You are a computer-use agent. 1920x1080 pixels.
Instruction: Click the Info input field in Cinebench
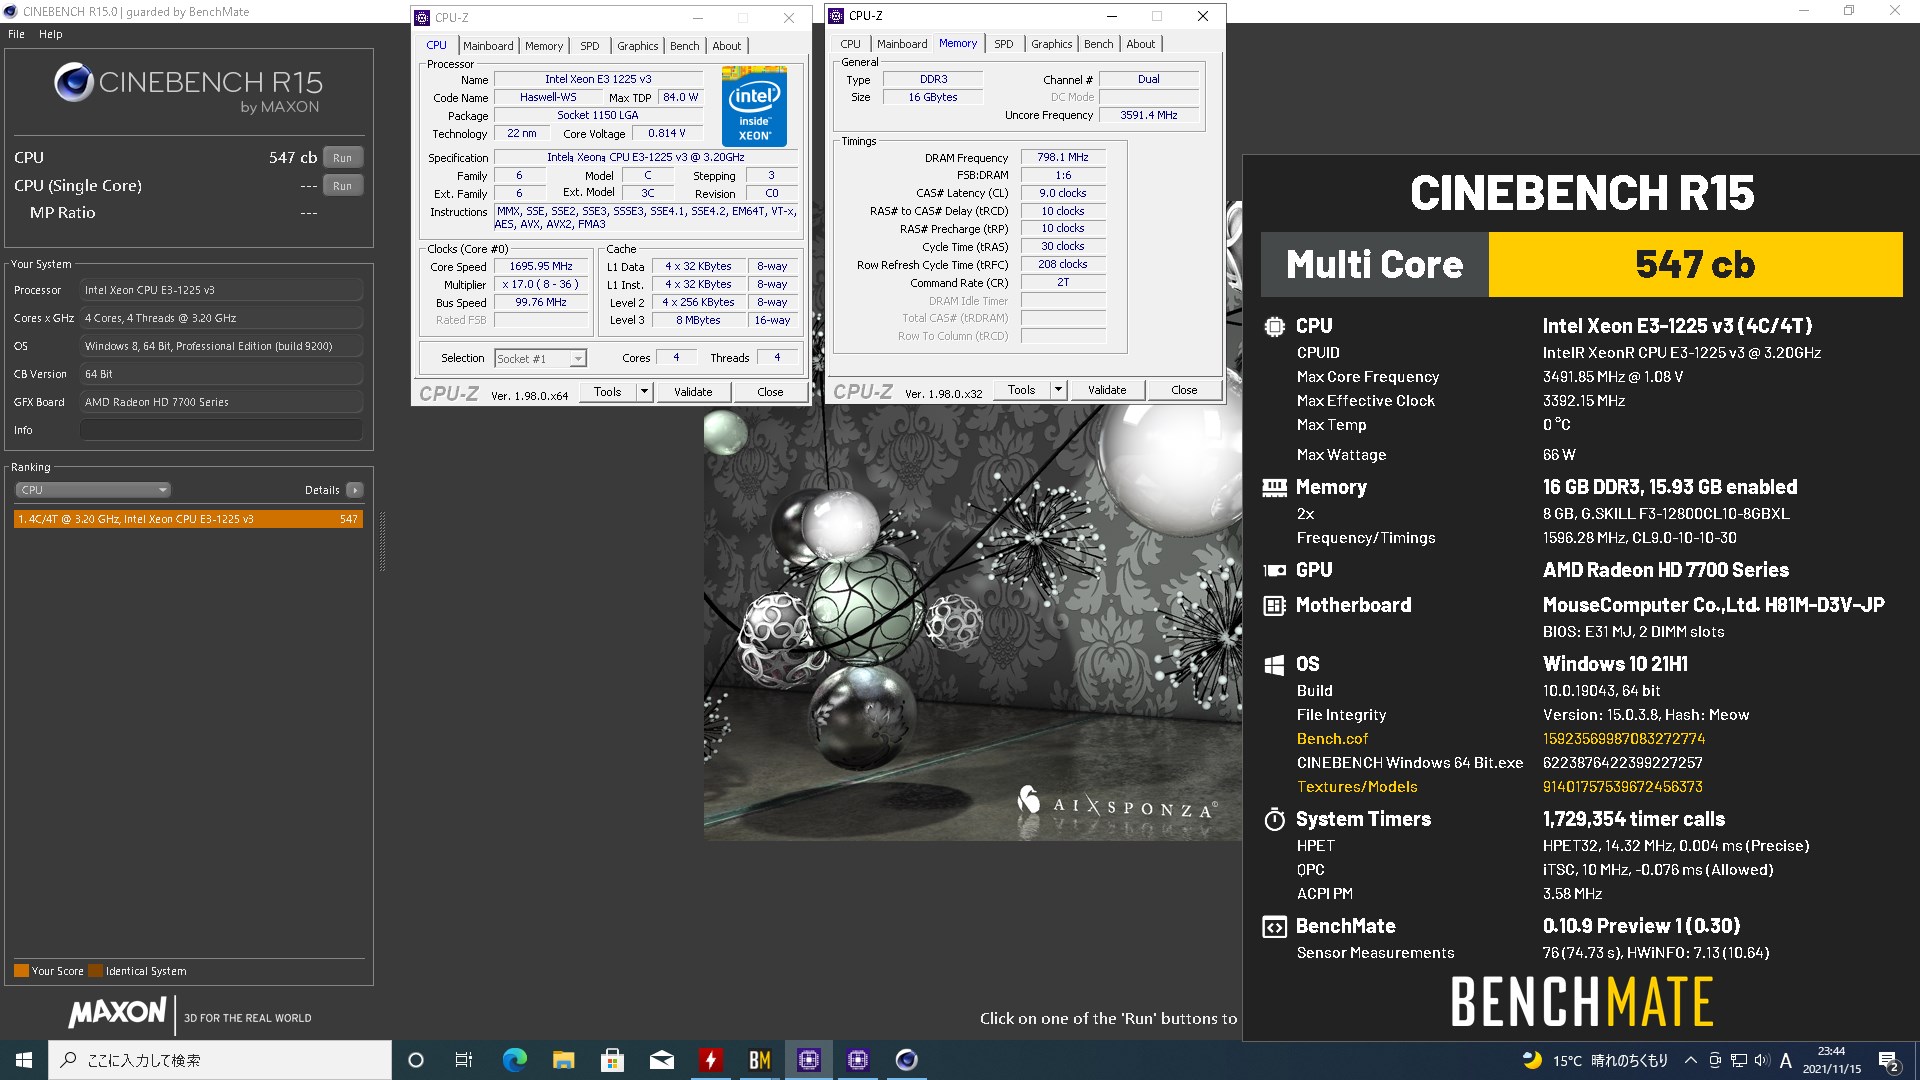point(221,430)
